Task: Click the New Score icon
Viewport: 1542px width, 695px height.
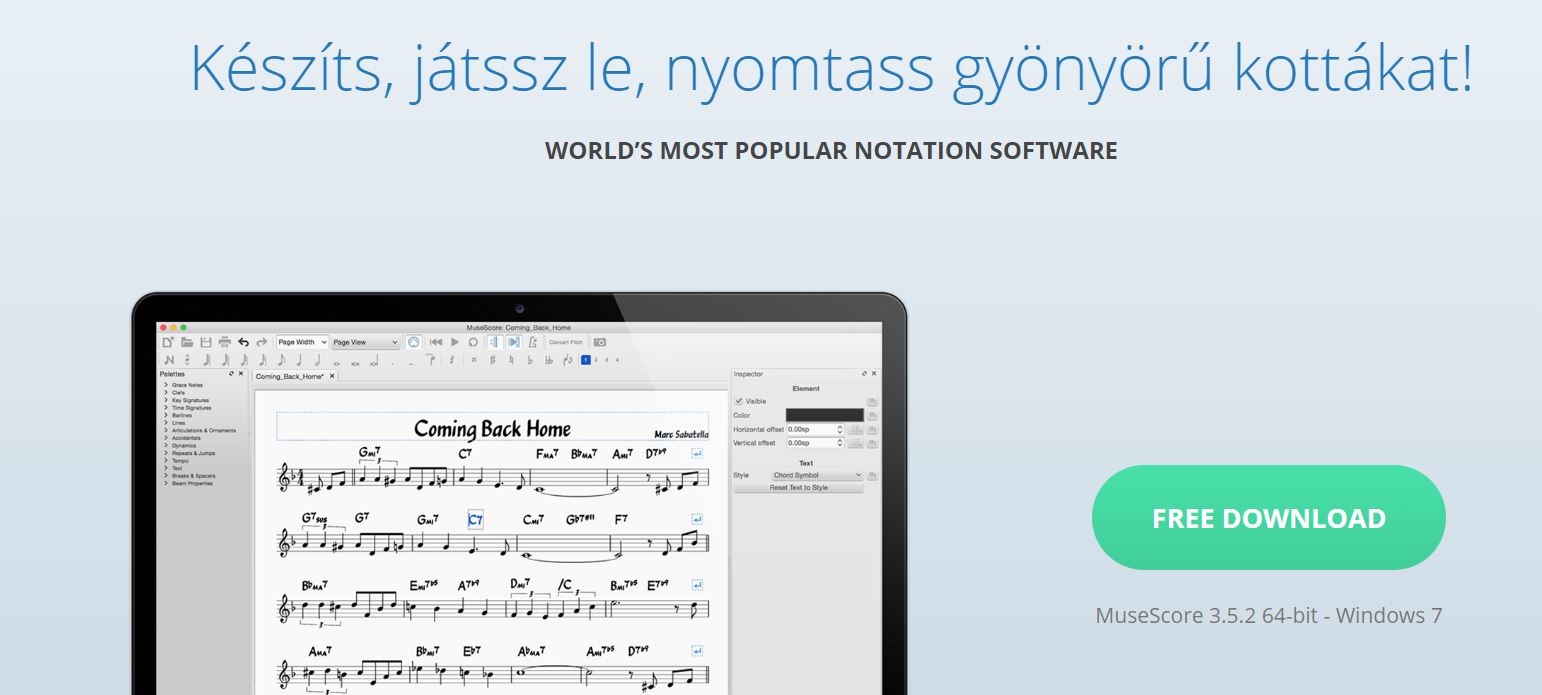Action: (x=168, y=342)
